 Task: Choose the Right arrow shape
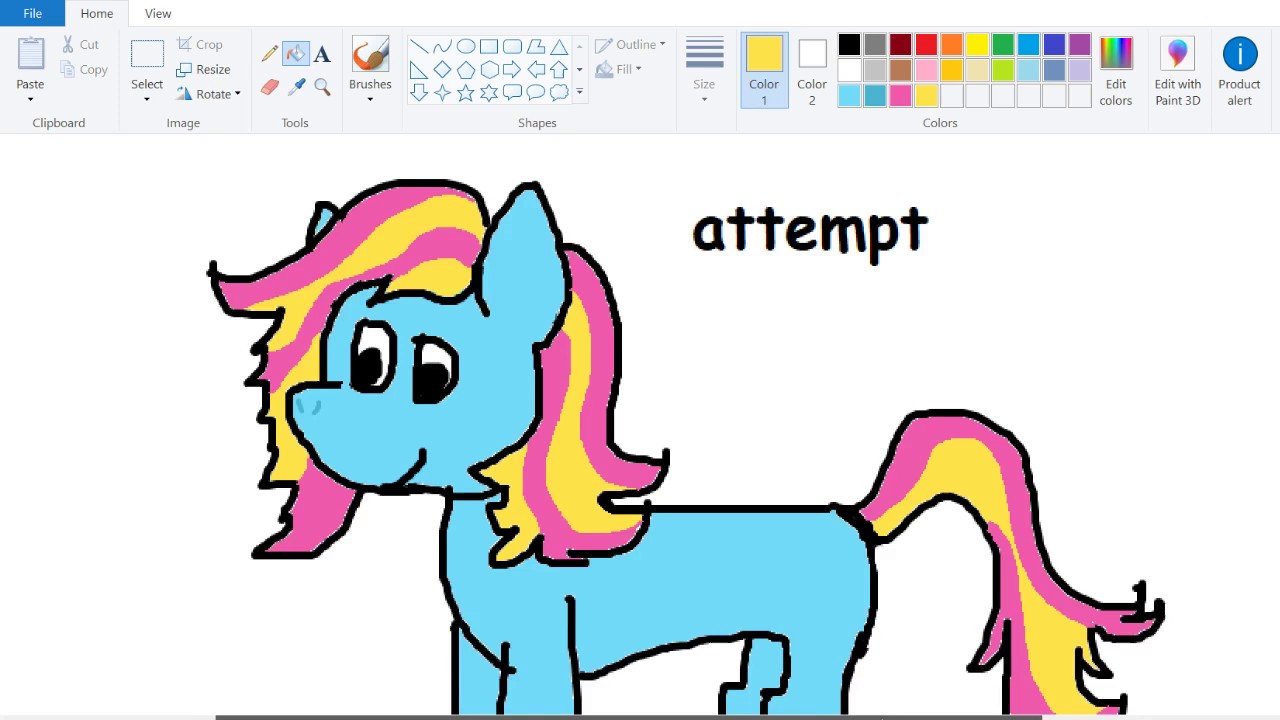point(512,70)
